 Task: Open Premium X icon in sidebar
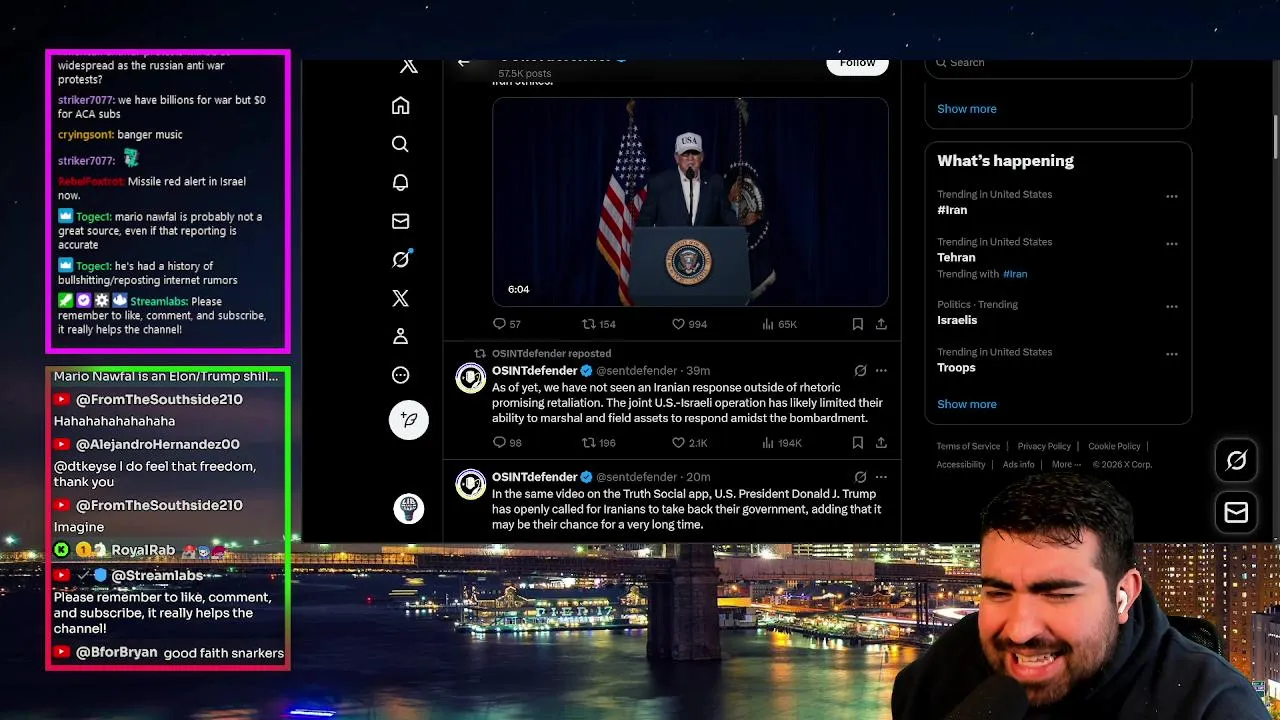(400, 298)
